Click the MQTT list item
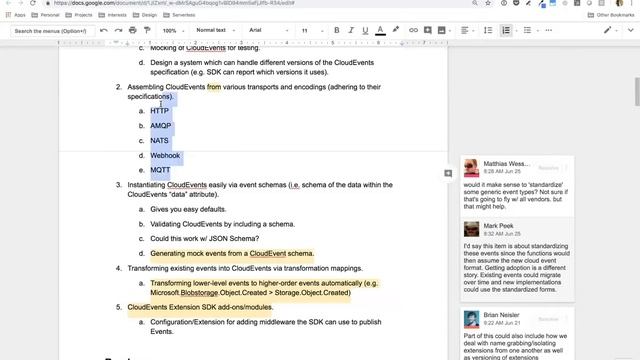Image resolution: width=640 pixels, height=360 pixels. [x=160, y=170]
